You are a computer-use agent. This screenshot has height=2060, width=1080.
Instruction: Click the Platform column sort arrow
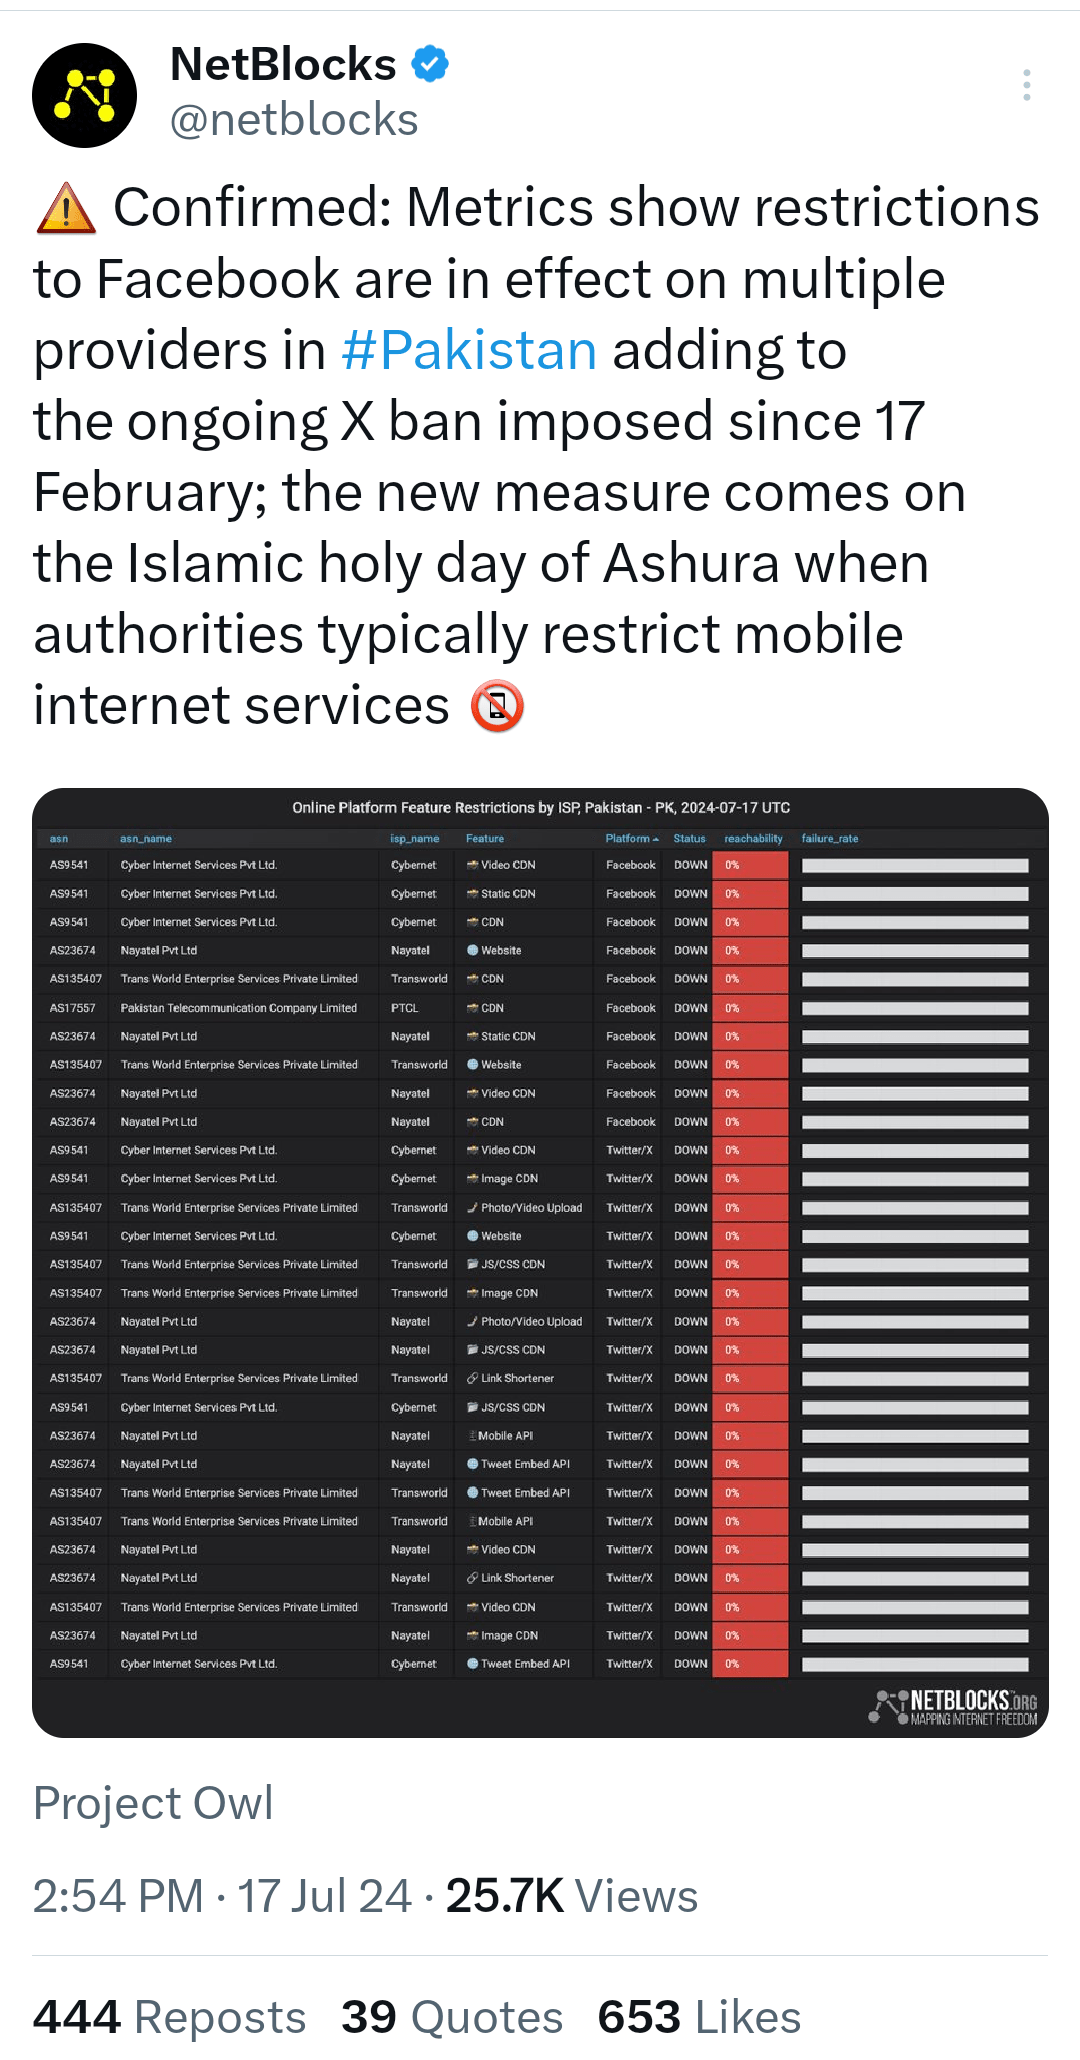(656, 839)
